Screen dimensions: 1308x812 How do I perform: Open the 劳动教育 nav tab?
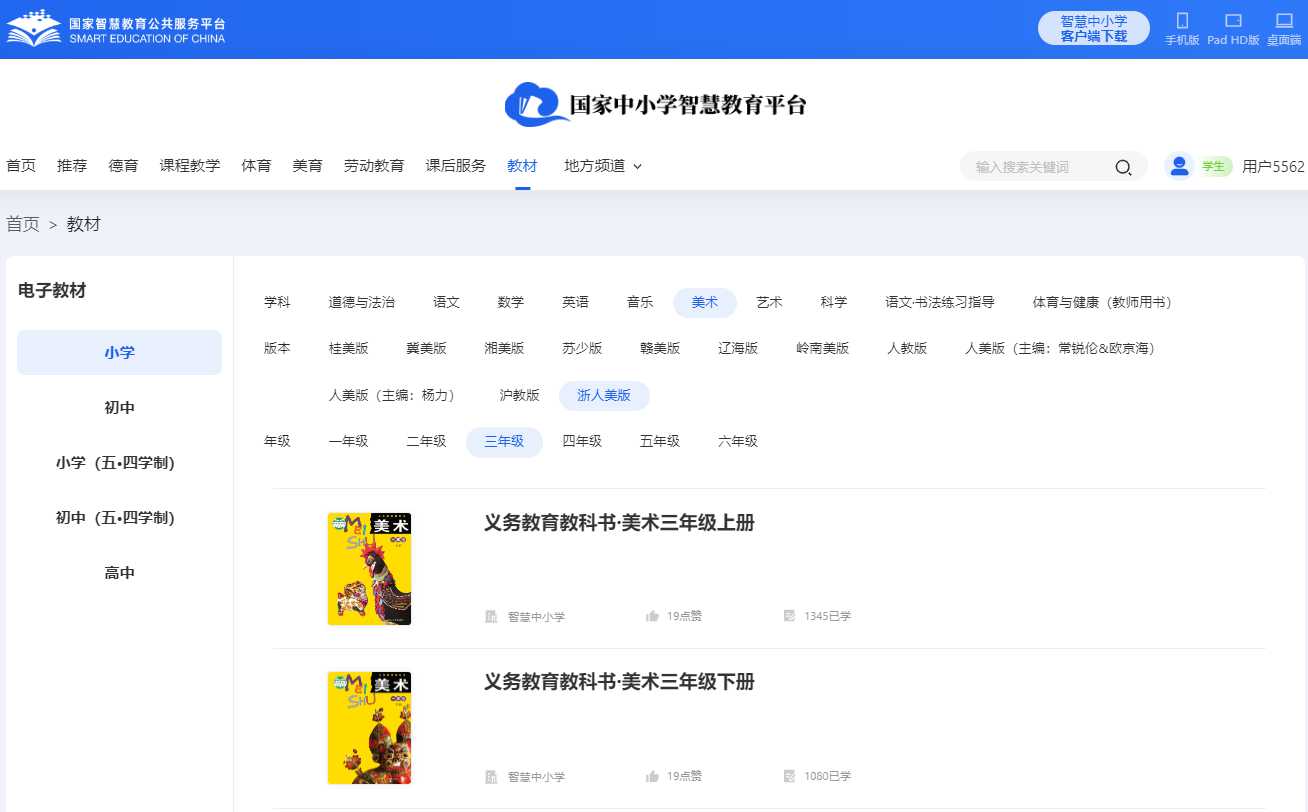coord(374,166)
